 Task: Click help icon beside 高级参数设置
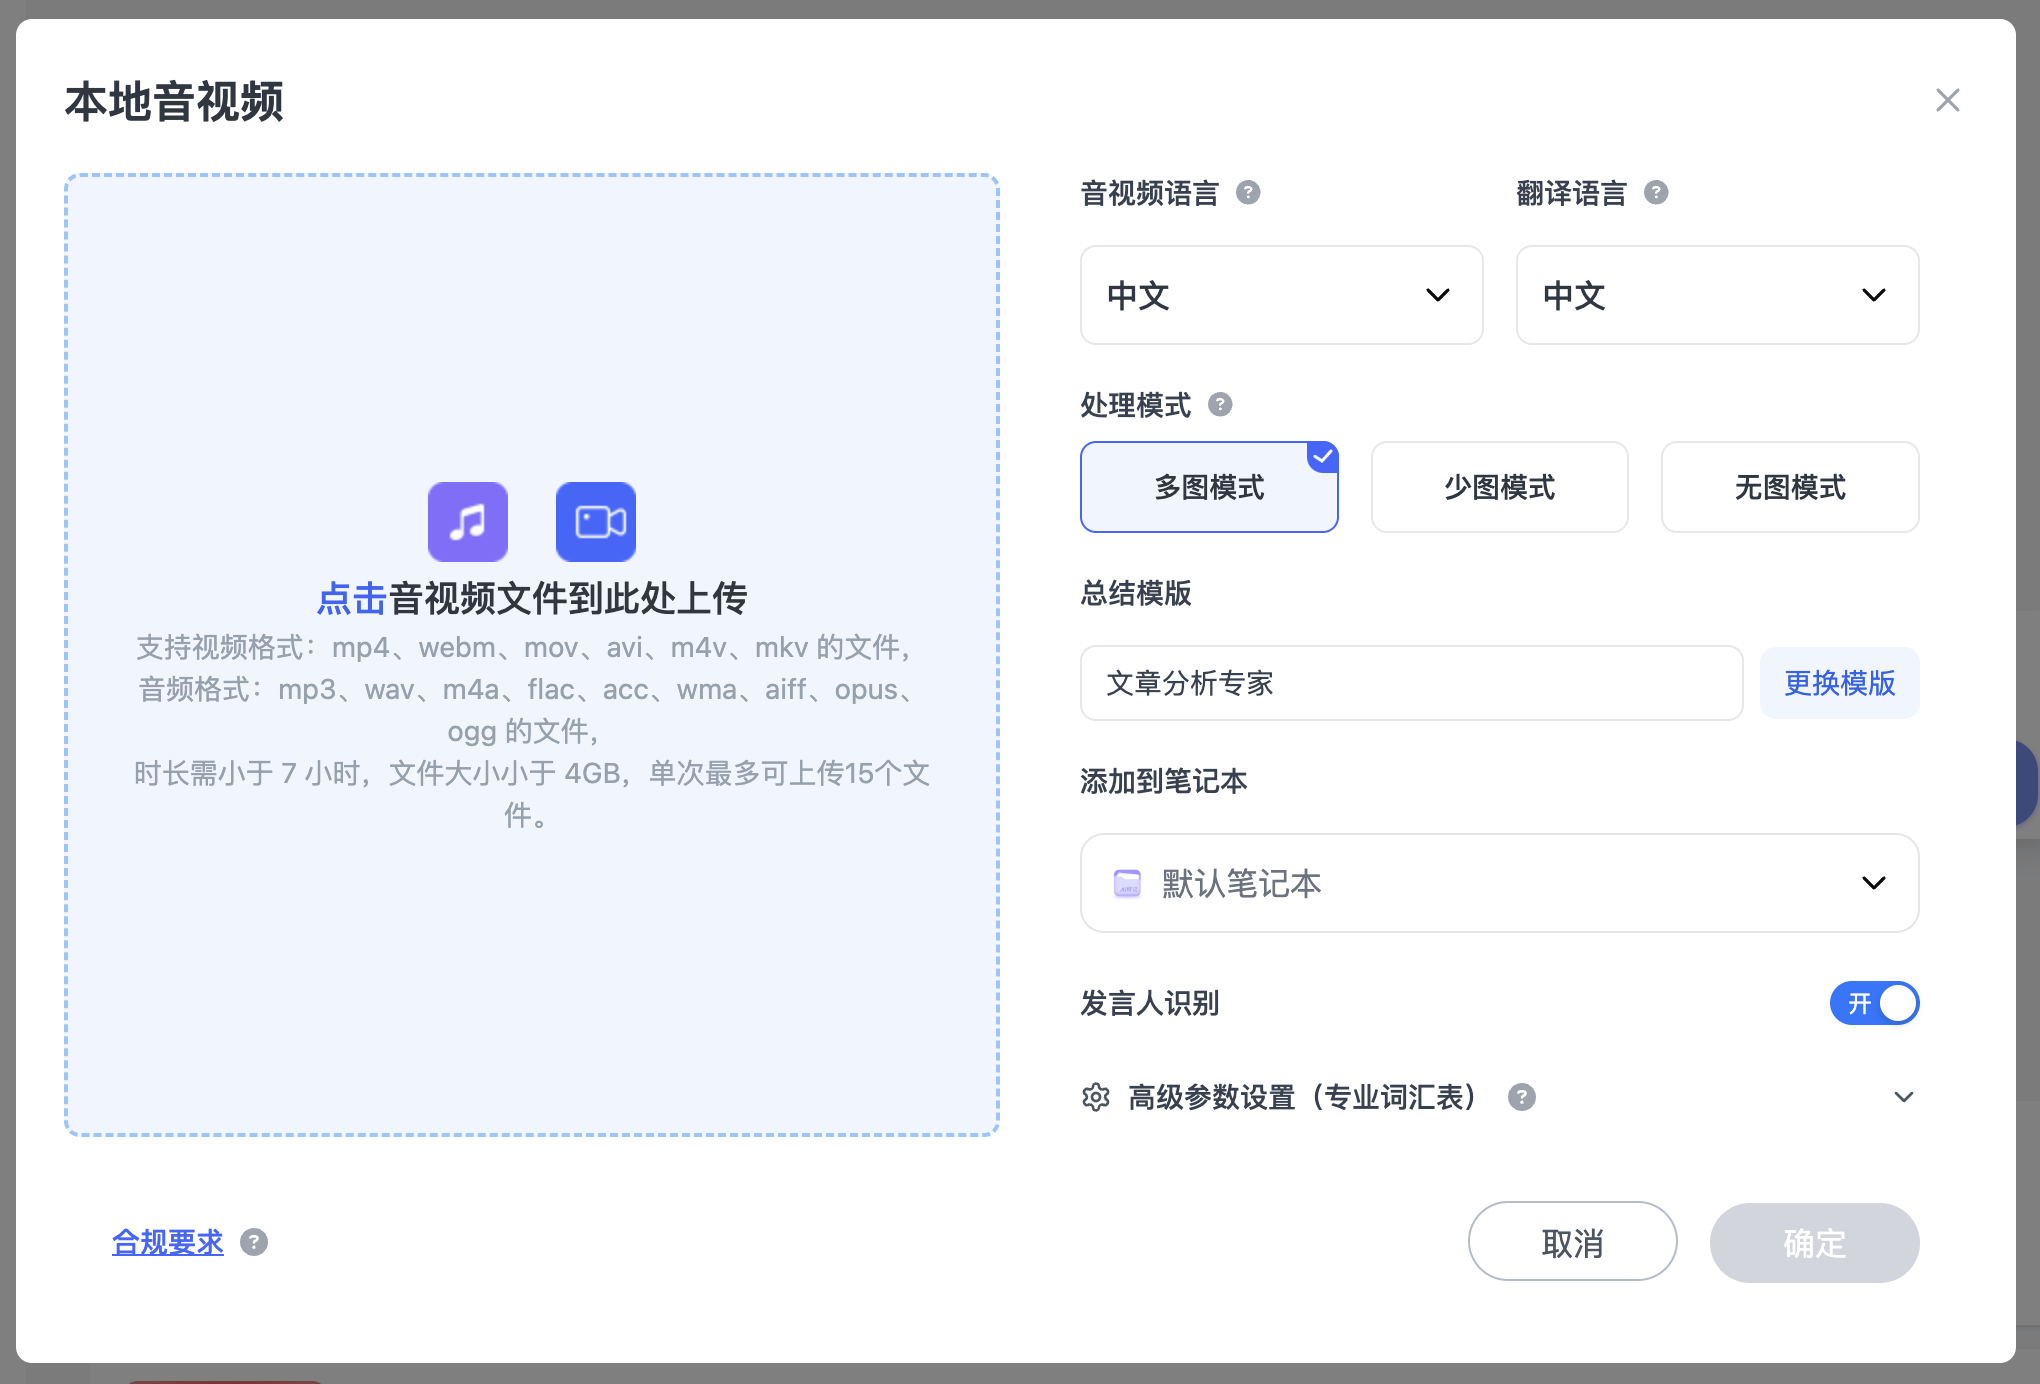coord(1522,1097)
